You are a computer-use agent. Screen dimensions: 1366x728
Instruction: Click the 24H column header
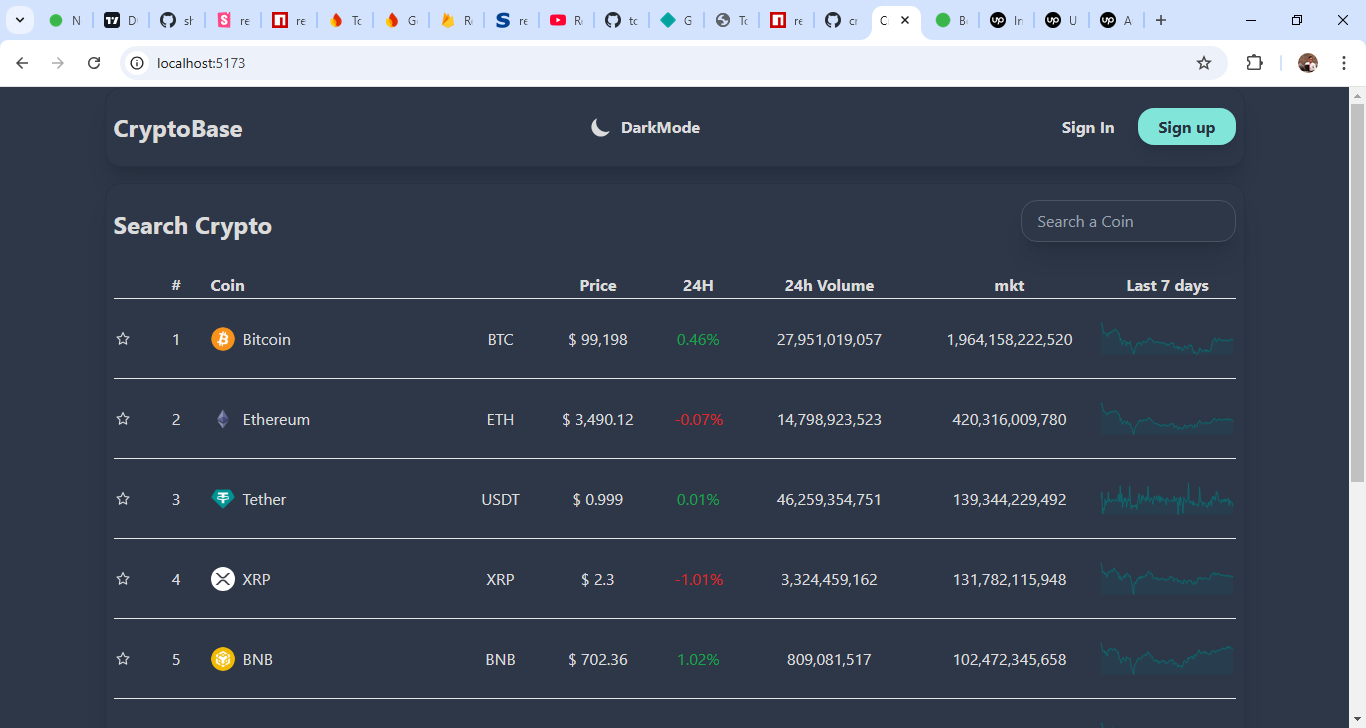(x=698, y=285)
